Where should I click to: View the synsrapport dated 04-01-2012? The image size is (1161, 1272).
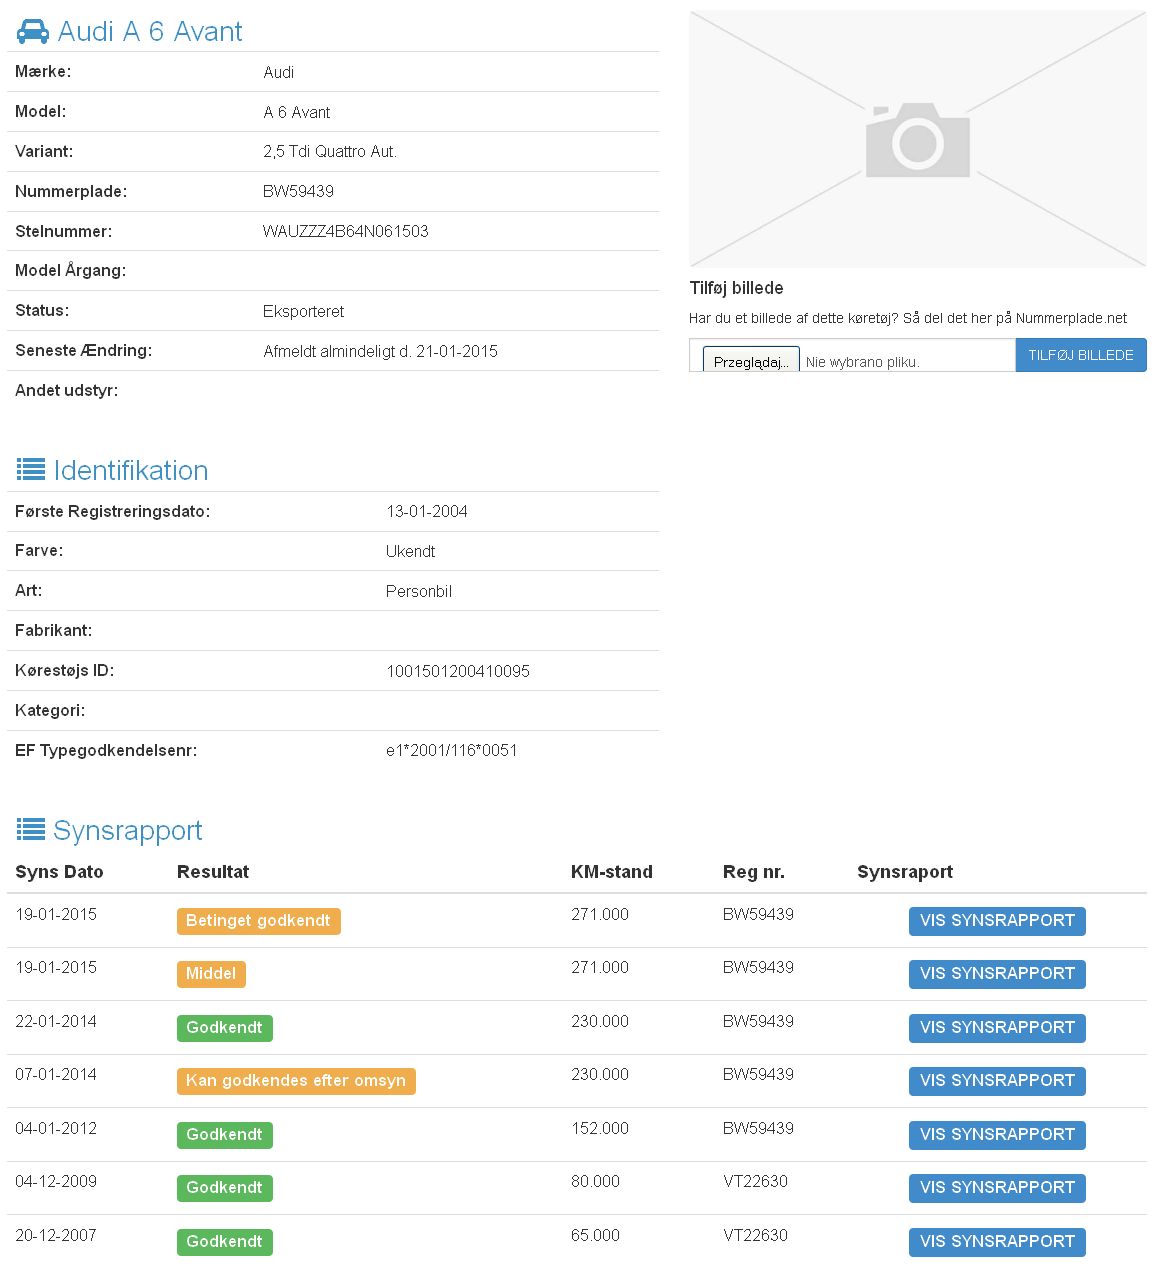point(997,1135)
